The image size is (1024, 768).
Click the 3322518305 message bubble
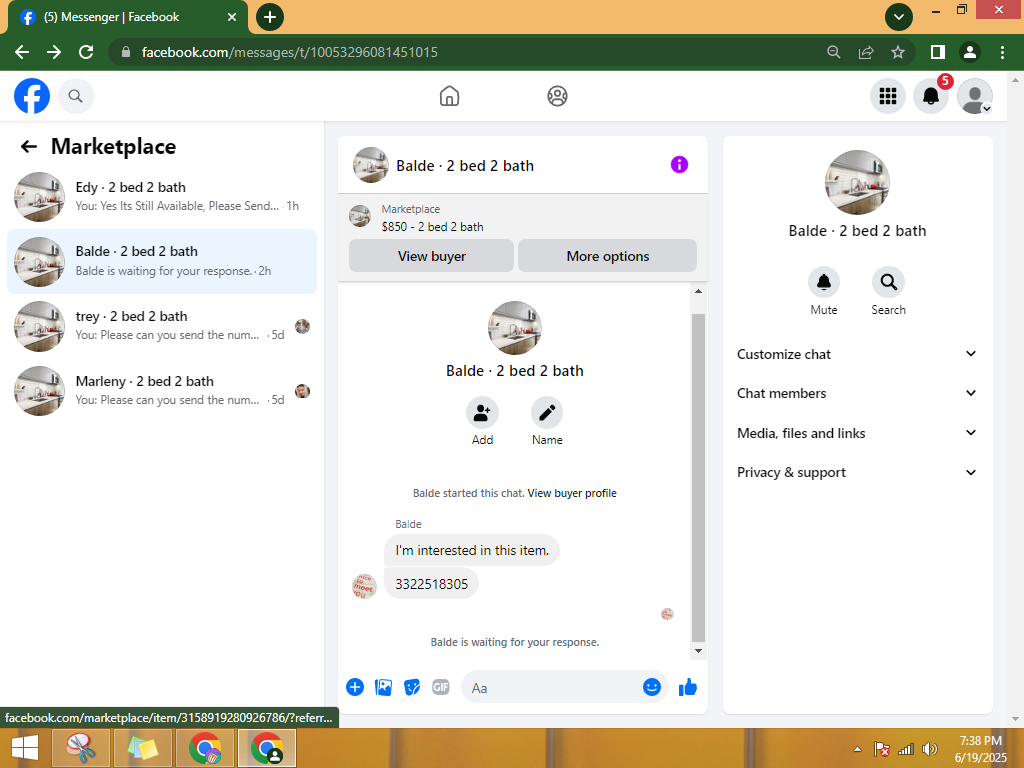(x=431, y=584)
